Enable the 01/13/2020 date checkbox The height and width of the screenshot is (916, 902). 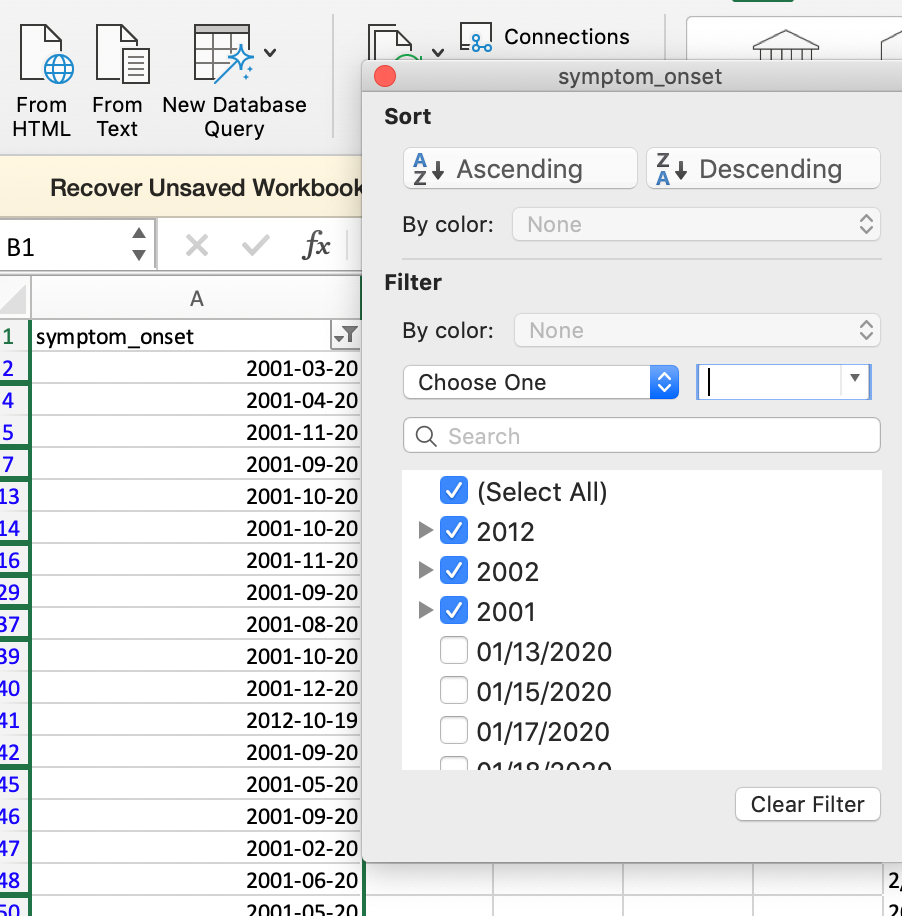point(454,650)
